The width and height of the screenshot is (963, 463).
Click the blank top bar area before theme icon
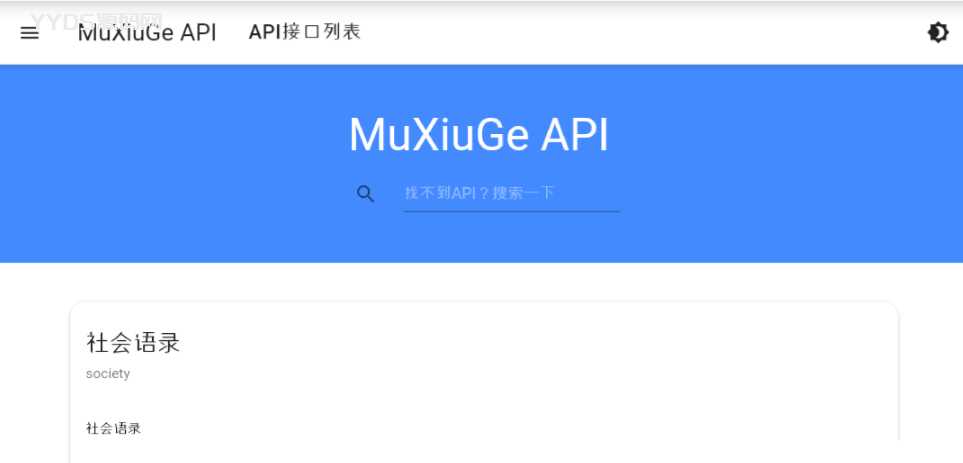point(650,32)
